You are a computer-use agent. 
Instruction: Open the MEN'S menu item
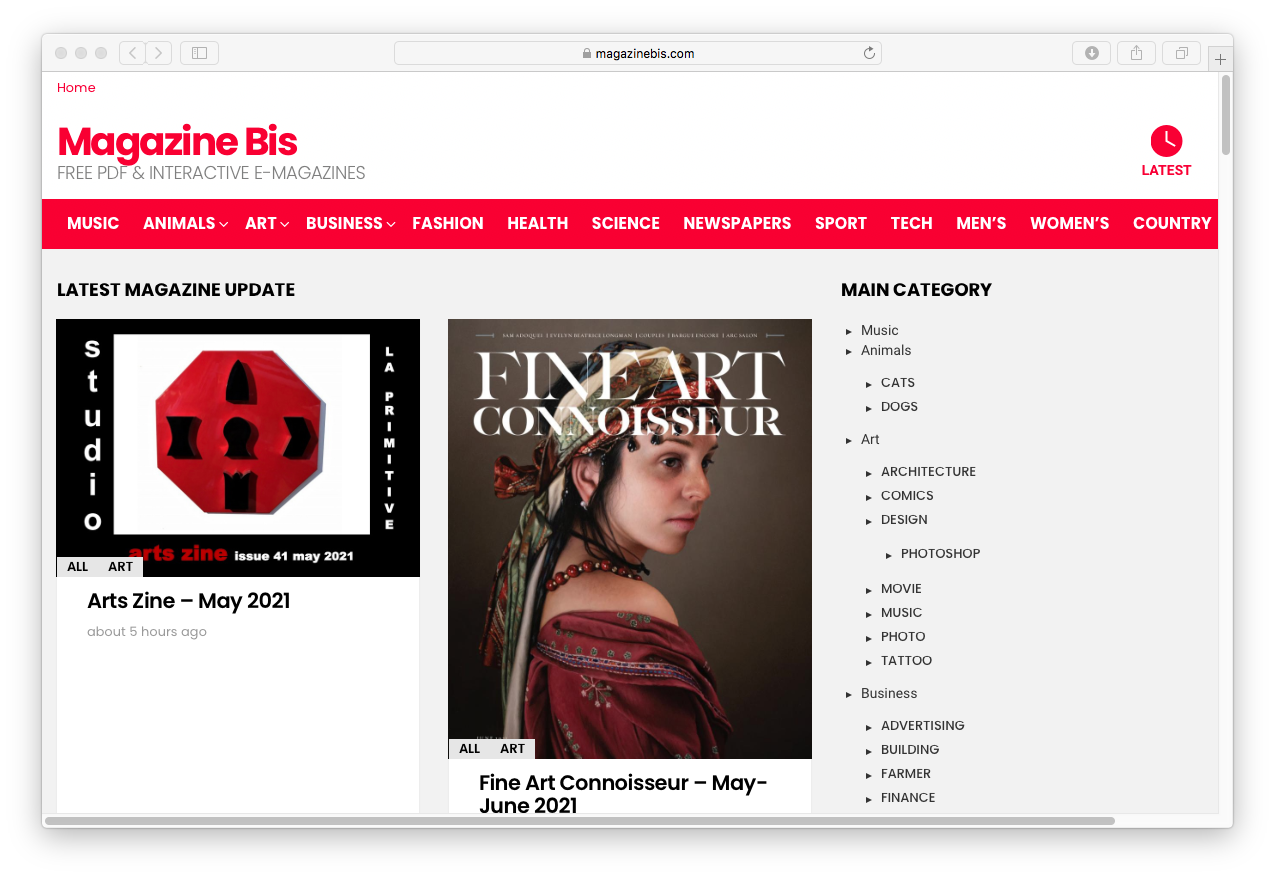tap(981, 223)
